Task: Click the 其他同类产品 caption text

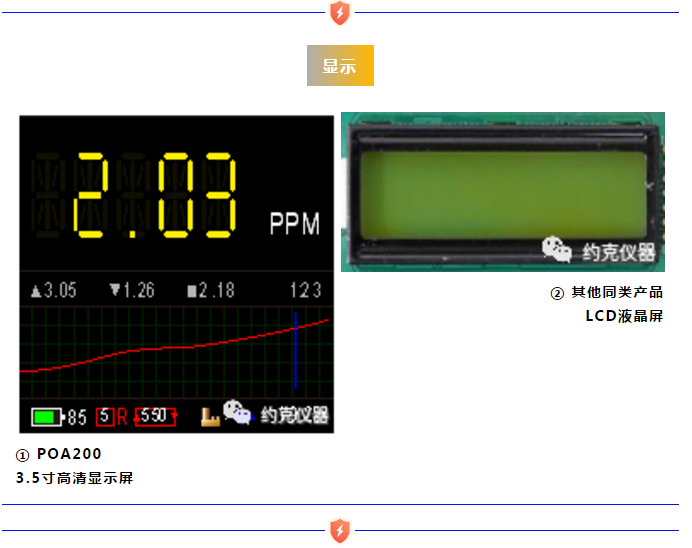Action: pos(616,292)
